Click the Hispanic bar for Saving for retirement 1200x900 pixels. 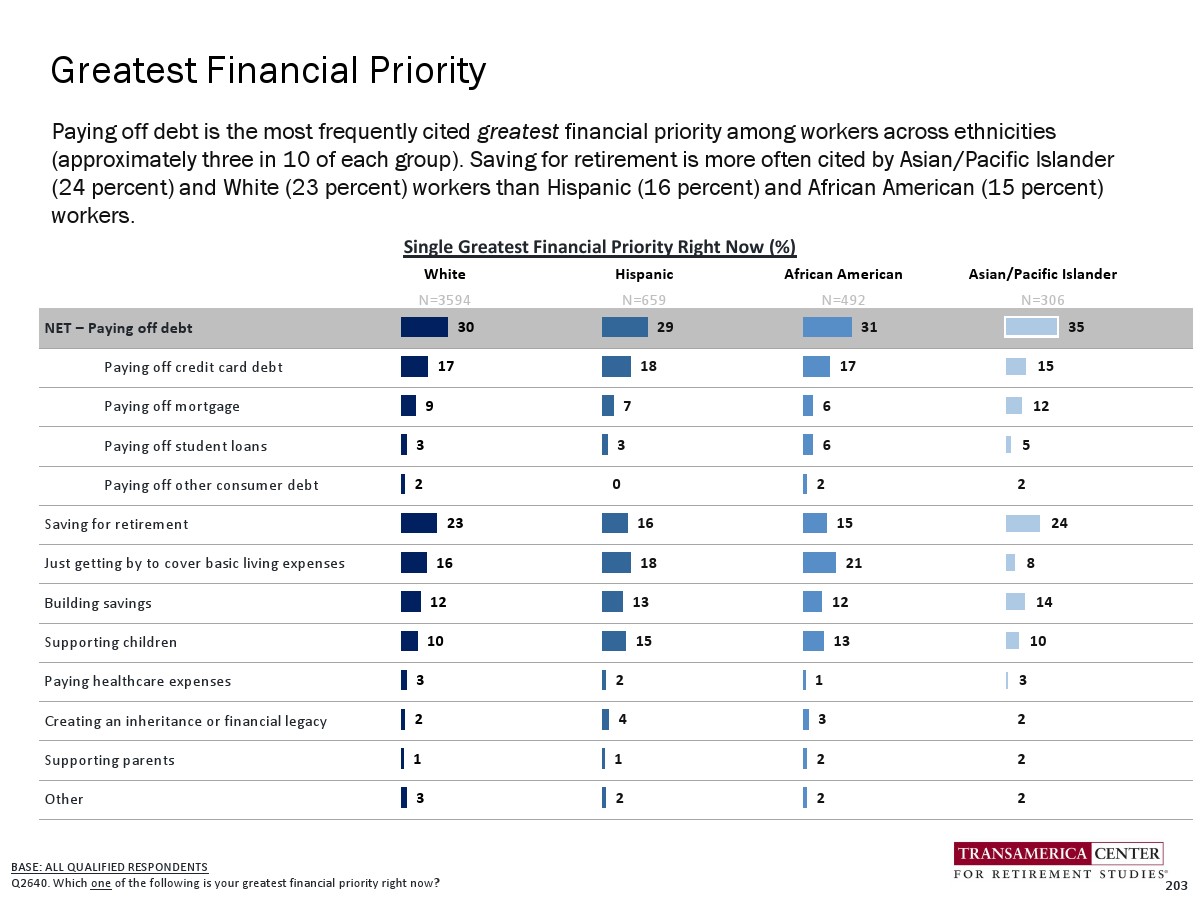coord(615,523)
